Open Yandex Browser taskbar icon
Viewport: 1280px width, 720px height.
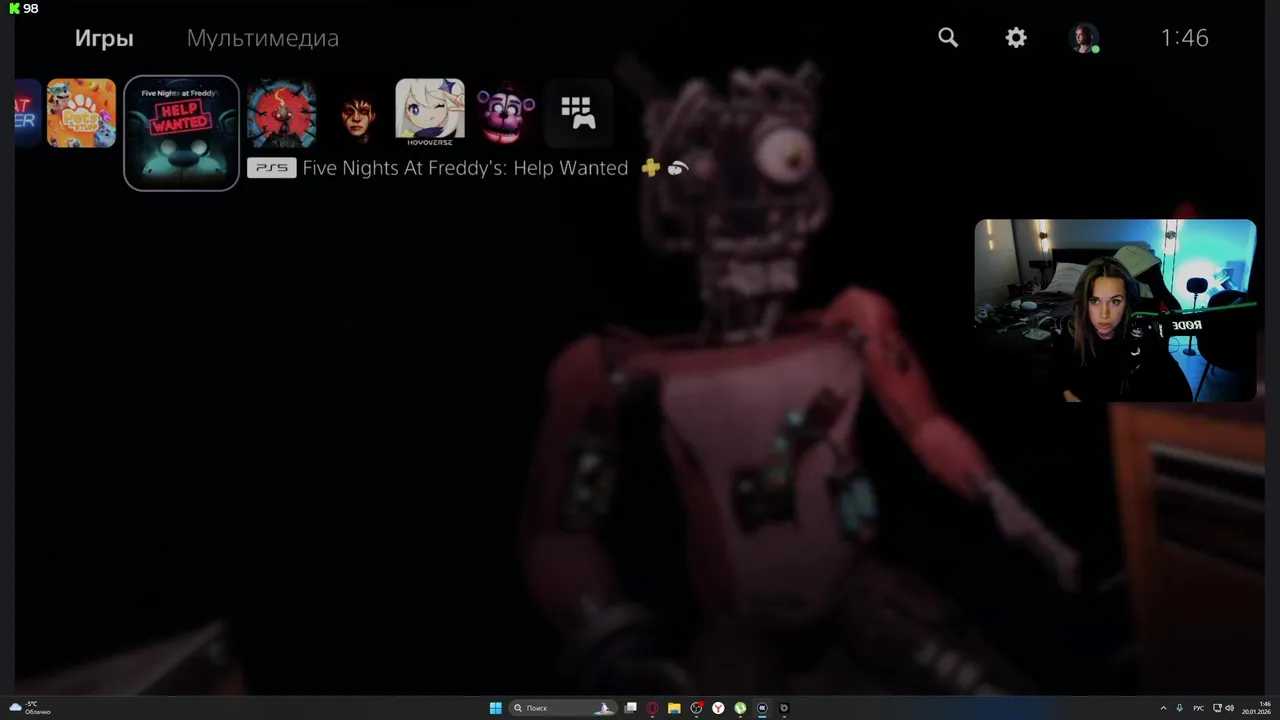(x=718, y=708)
